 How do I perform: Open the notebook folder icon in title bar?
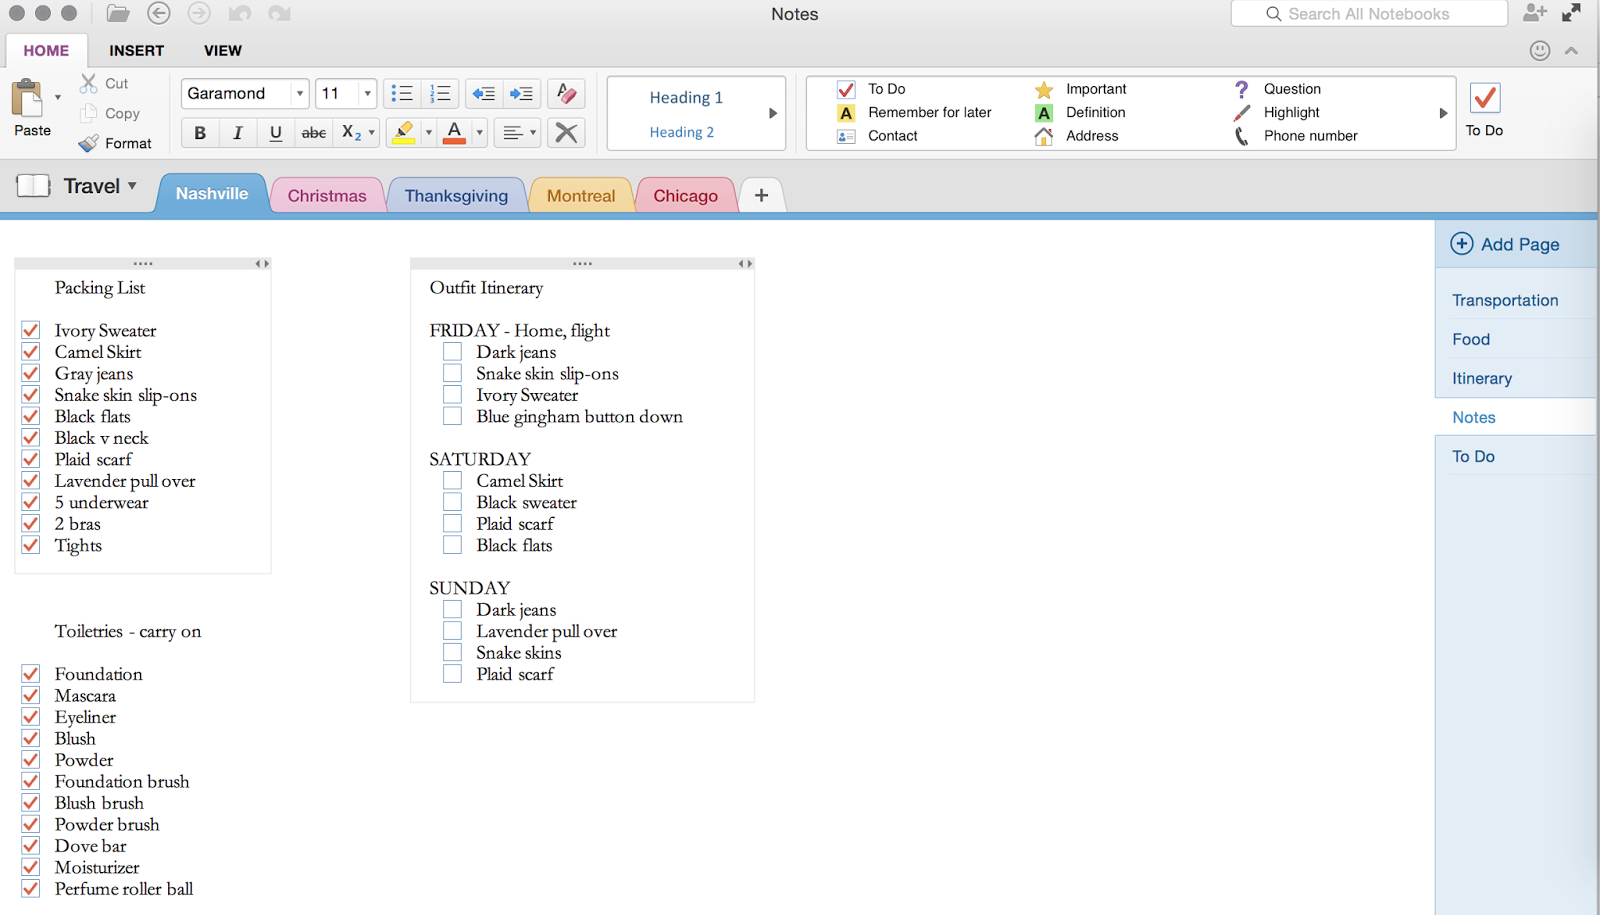click(118, 13)
